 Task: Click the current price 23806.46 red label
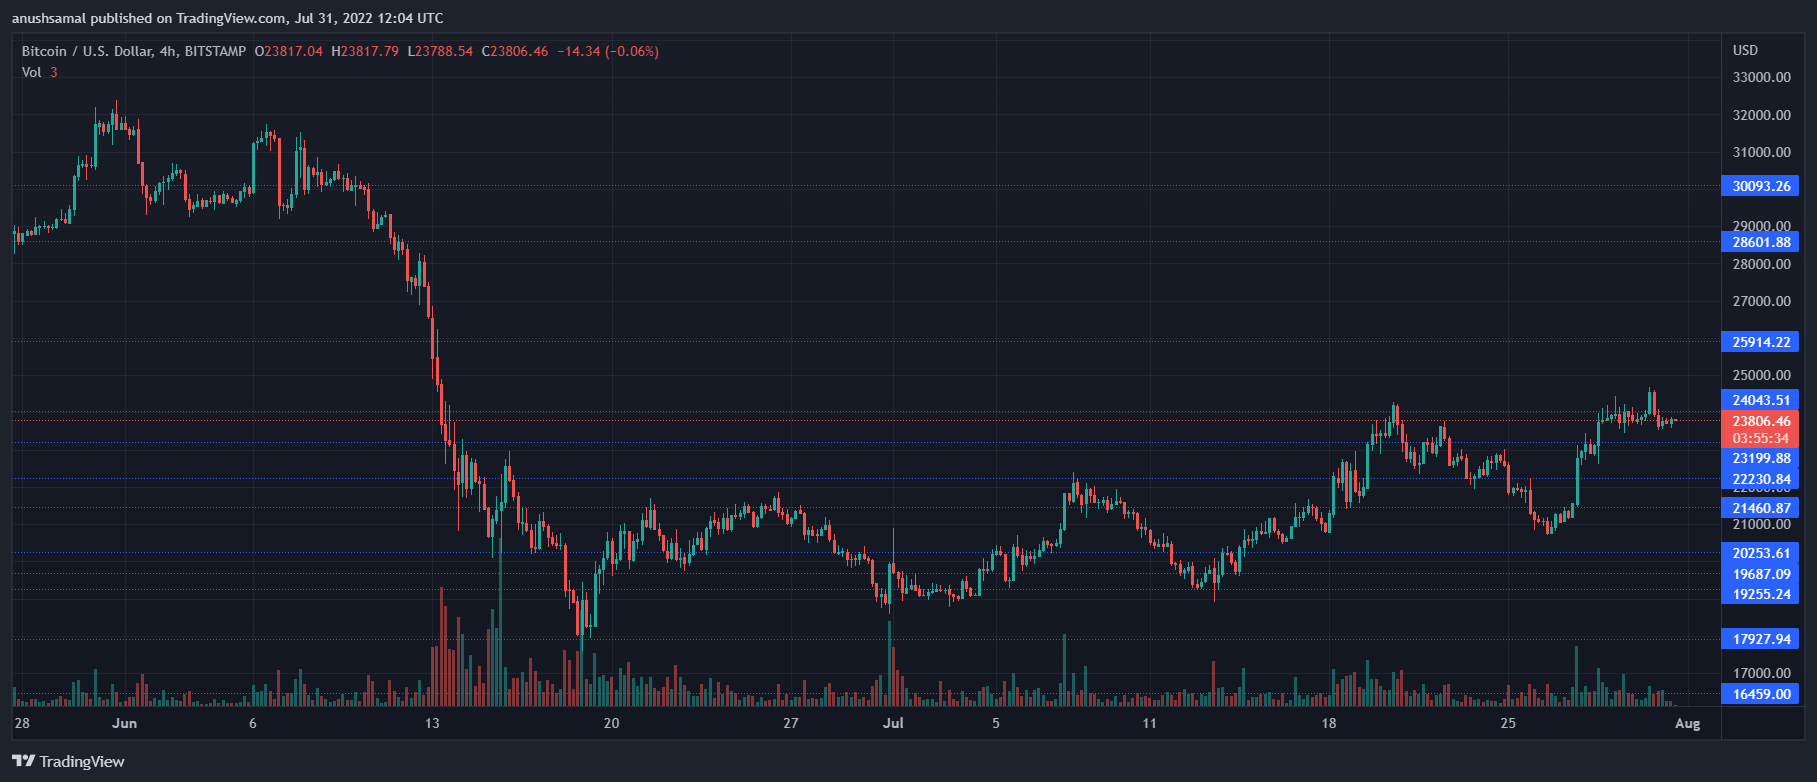(1760, 429)
